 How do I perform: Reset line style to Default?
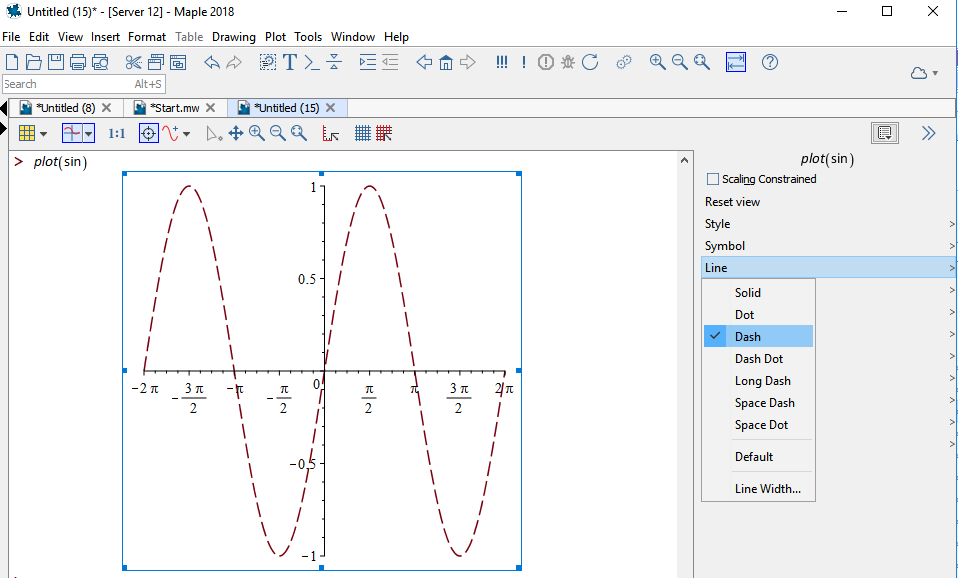click(758, 456)
